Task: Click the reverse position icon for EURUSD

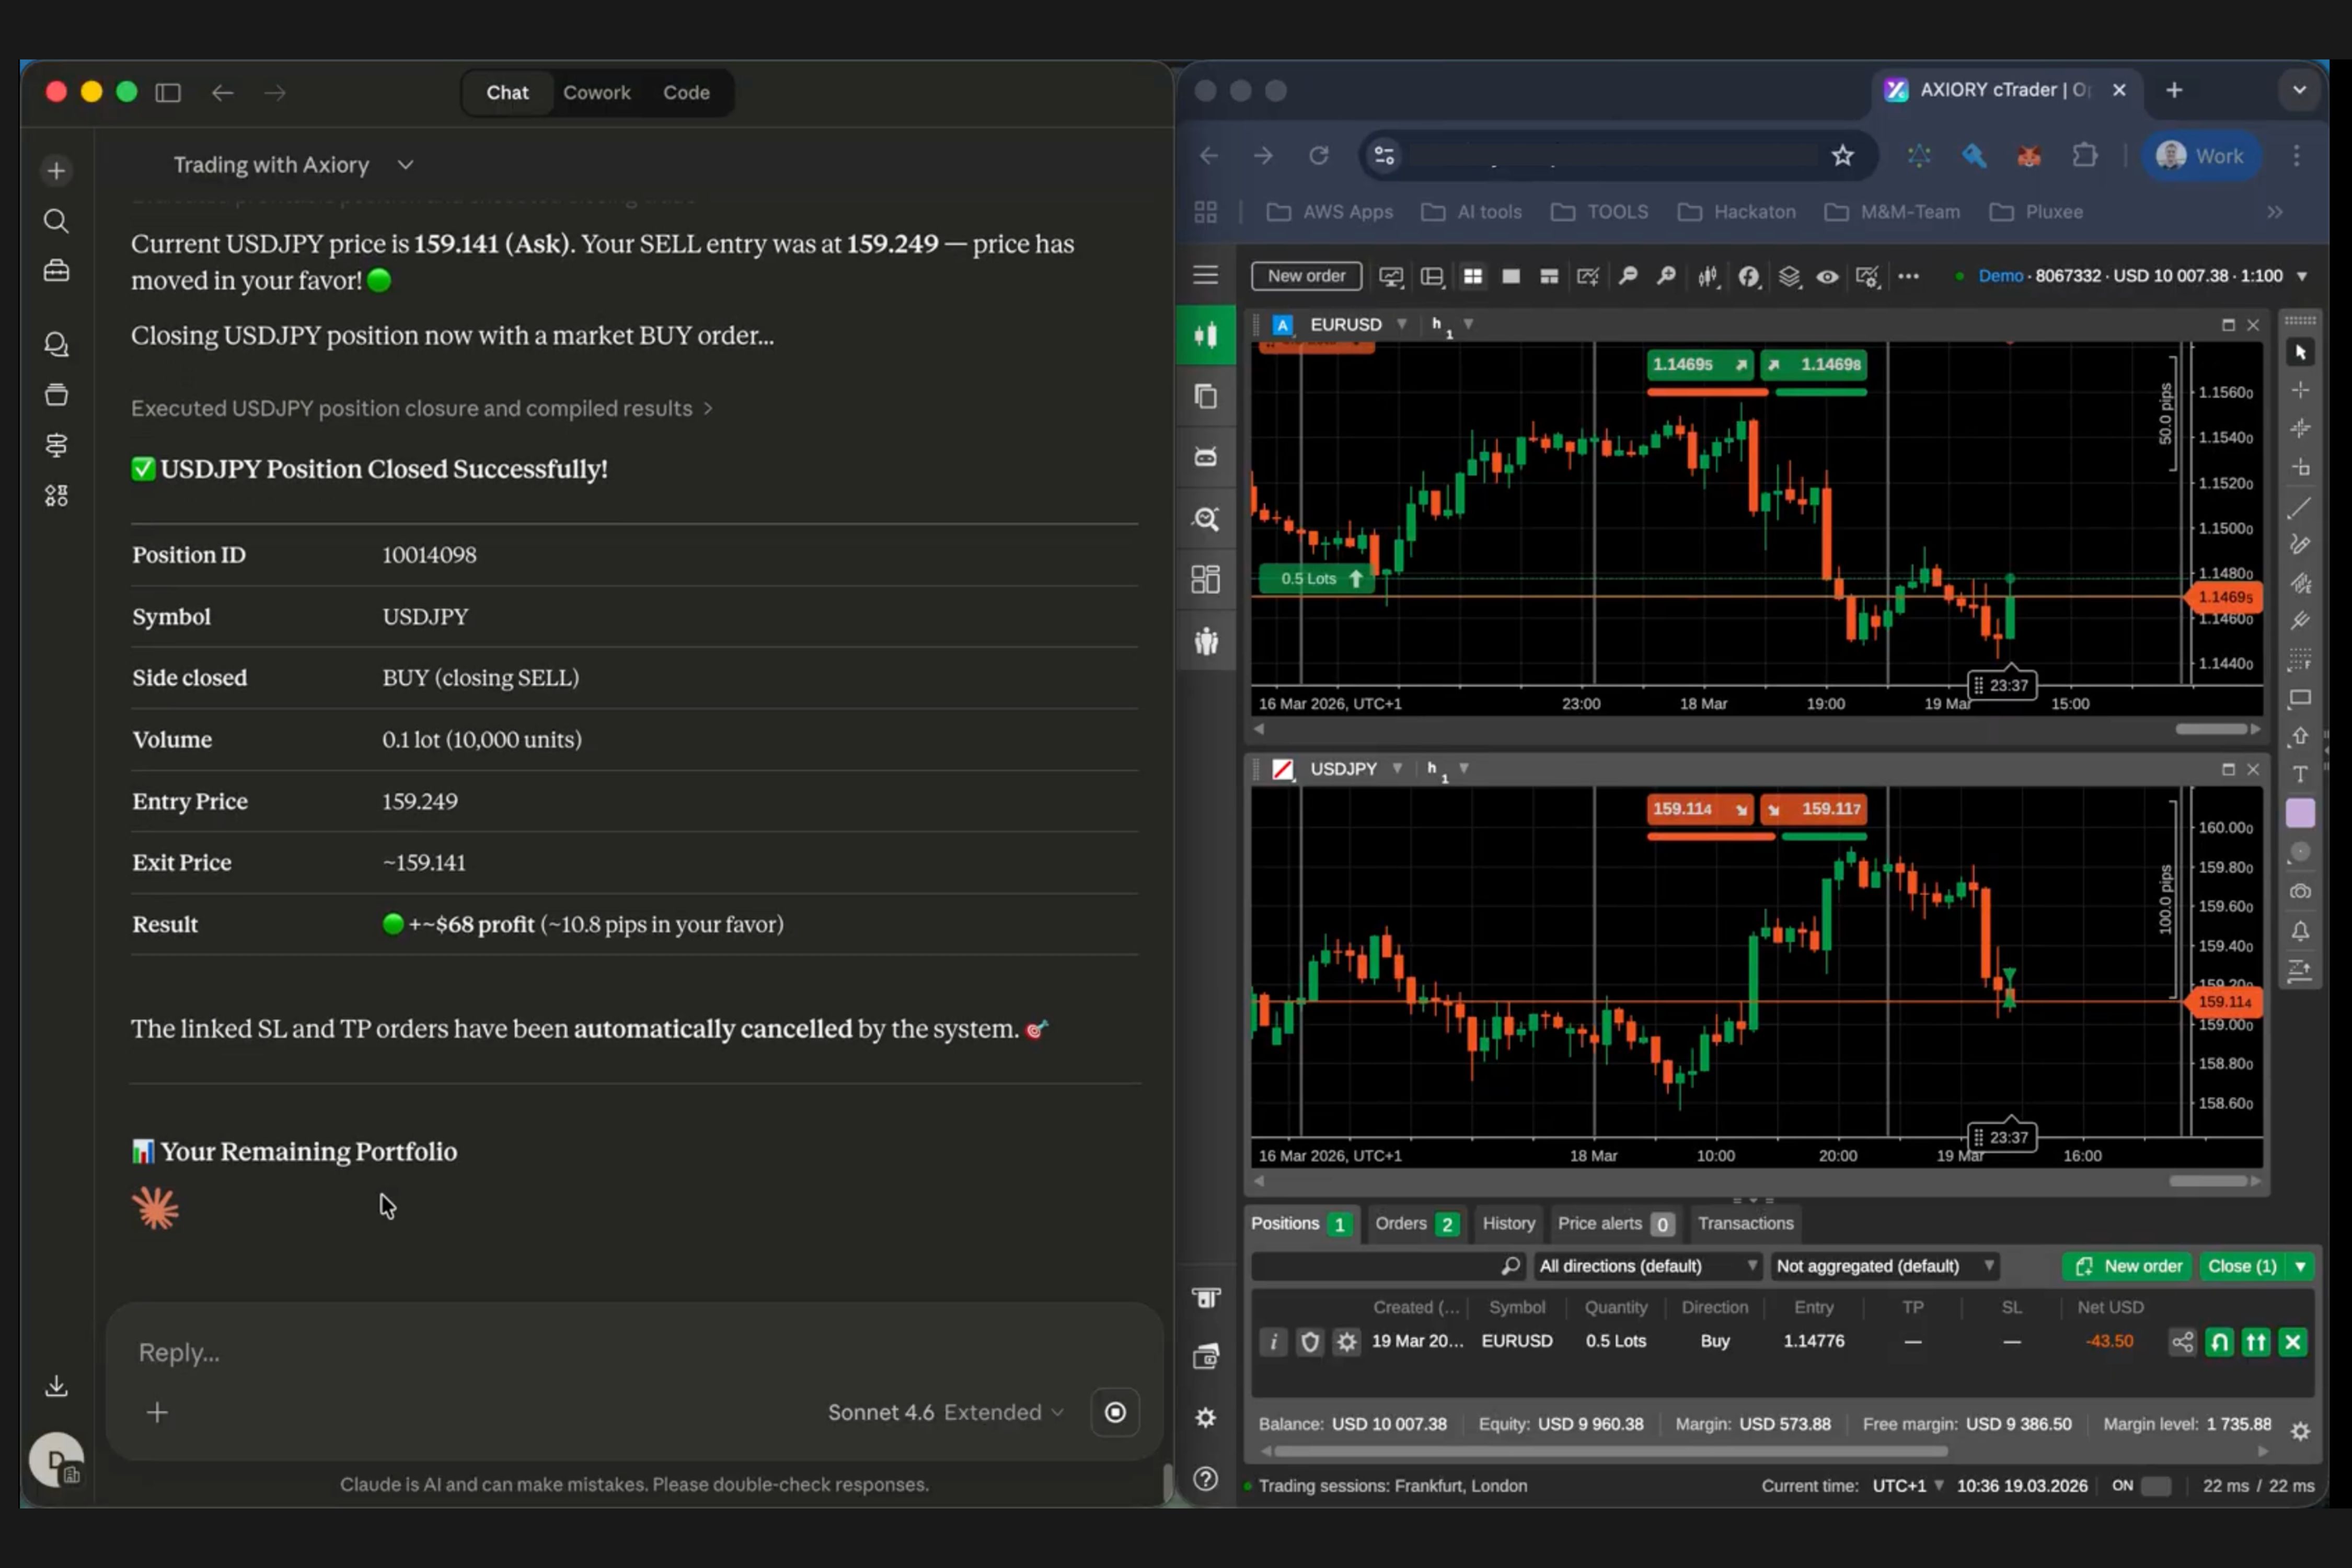Action: [x=2219, y=1342]
